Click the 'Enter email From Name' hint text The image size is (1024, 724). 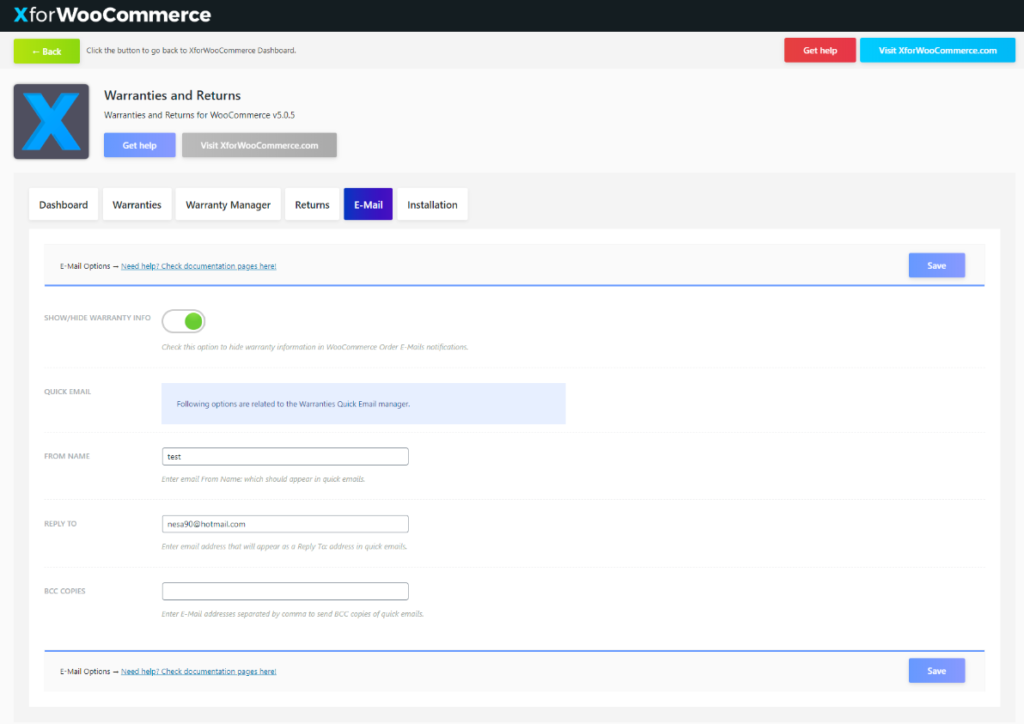coord(263,479)
